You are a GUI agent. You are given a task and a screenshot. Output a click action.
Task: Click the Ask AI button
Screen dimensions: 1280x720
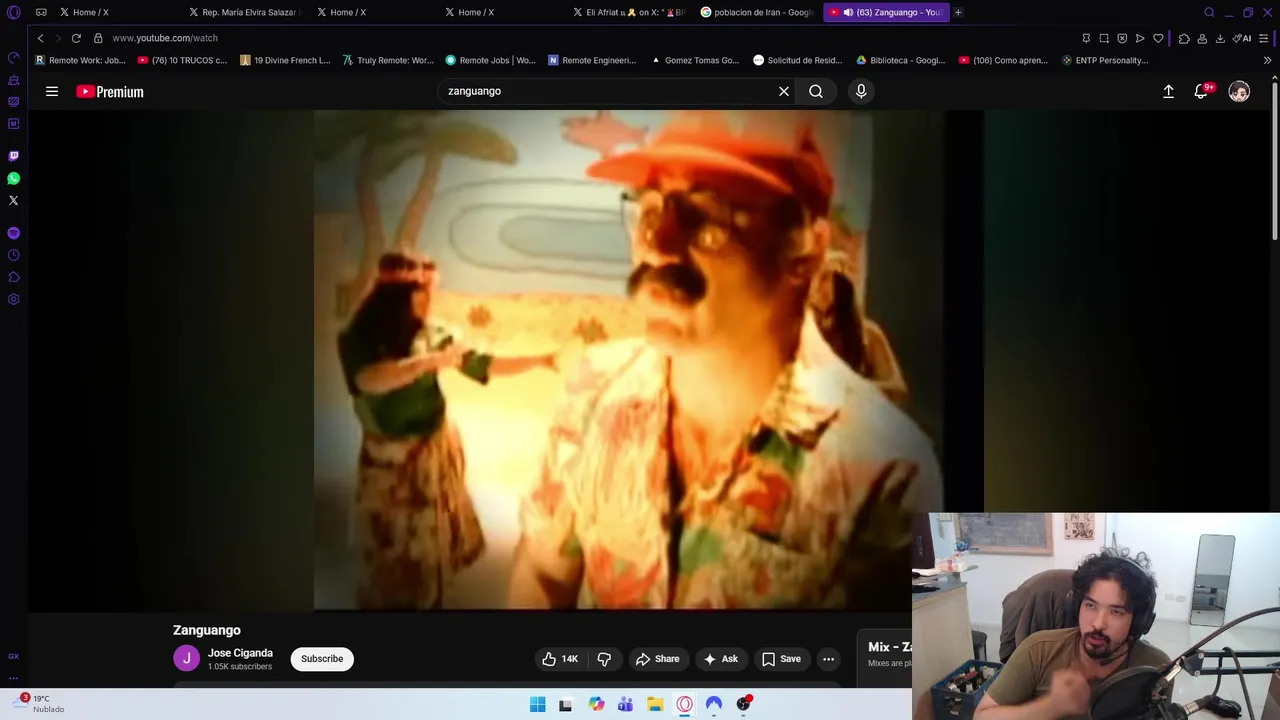click(x=721, y=659)
